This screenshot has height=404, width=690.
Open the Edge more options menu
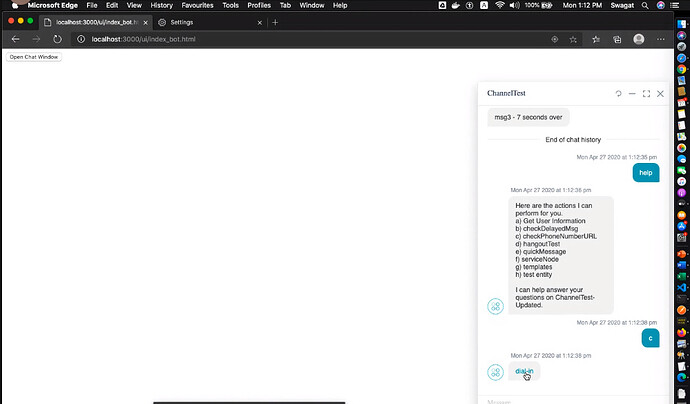pos(660,39)
